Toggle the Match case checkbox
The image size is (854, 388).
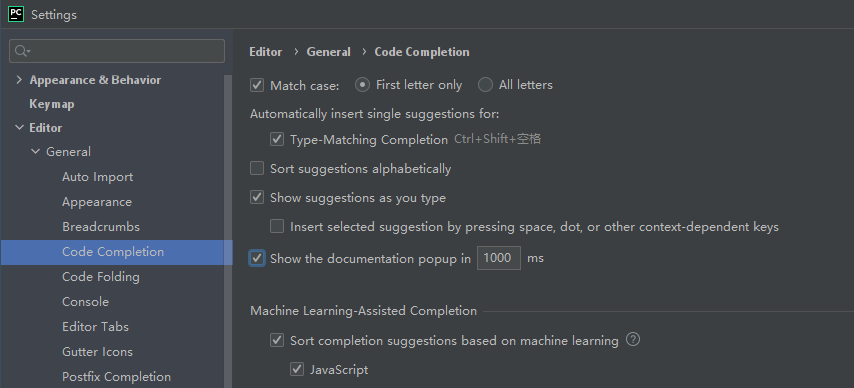[257, 85]
